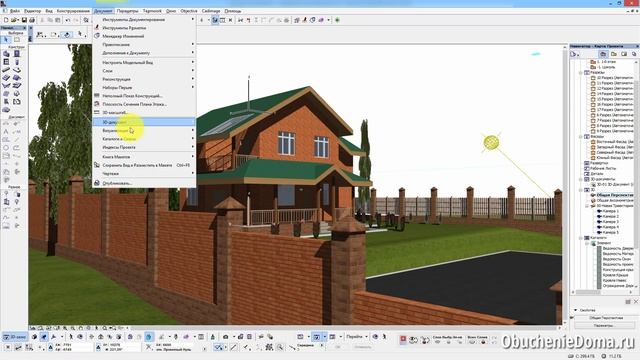
Task: Open the Project Map tab icon in Navigator
Action: 603,54
